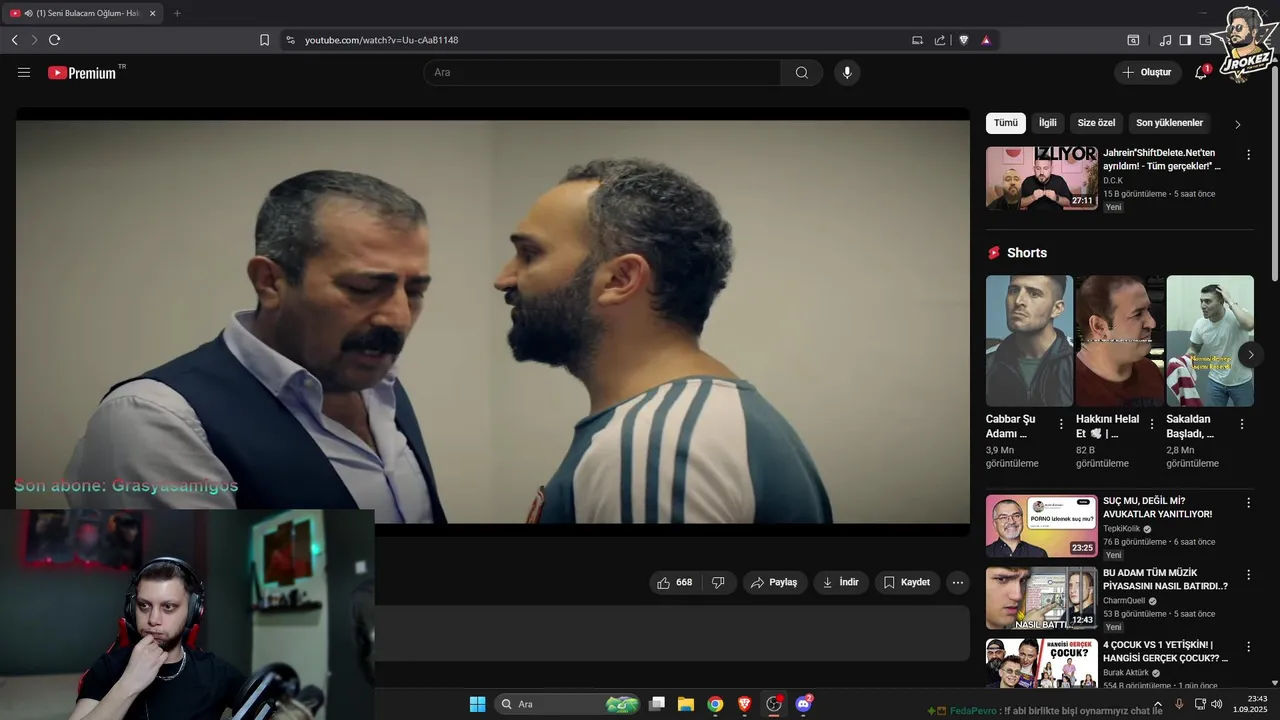
Task: Click the Paylaş share button
Action: [x=775, y=582]
